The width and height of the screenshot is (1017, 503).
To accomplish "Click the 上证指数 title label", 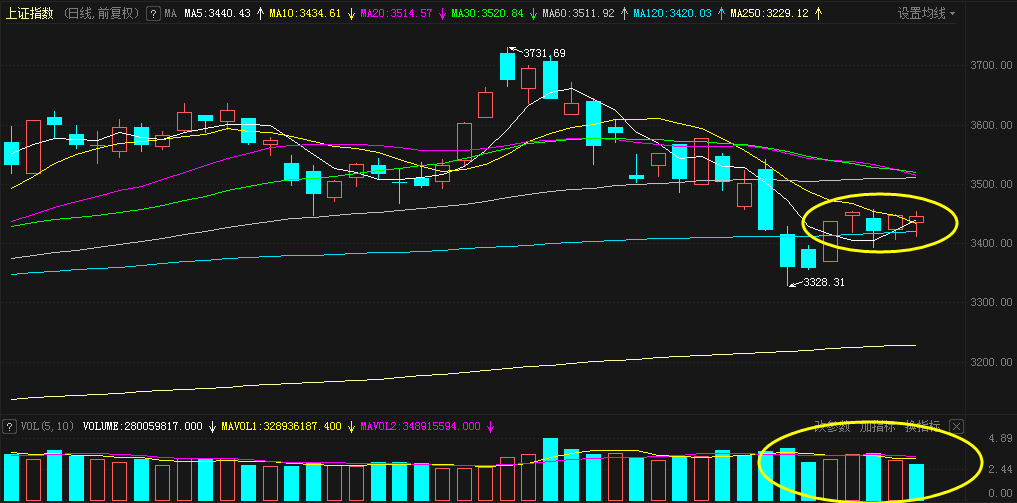I will click(x=30, y=14).
